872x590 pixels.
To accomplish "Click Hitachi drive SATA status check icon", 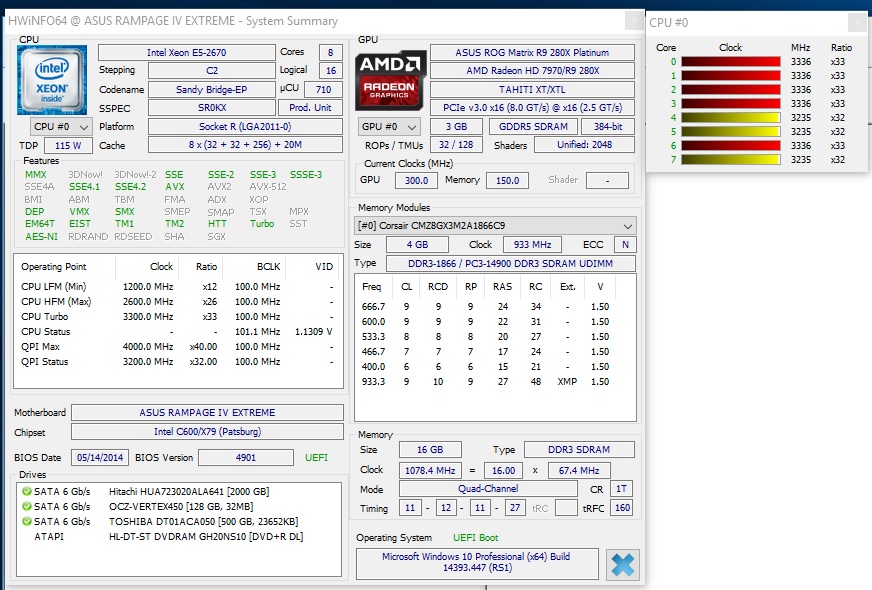I will 26,492.
